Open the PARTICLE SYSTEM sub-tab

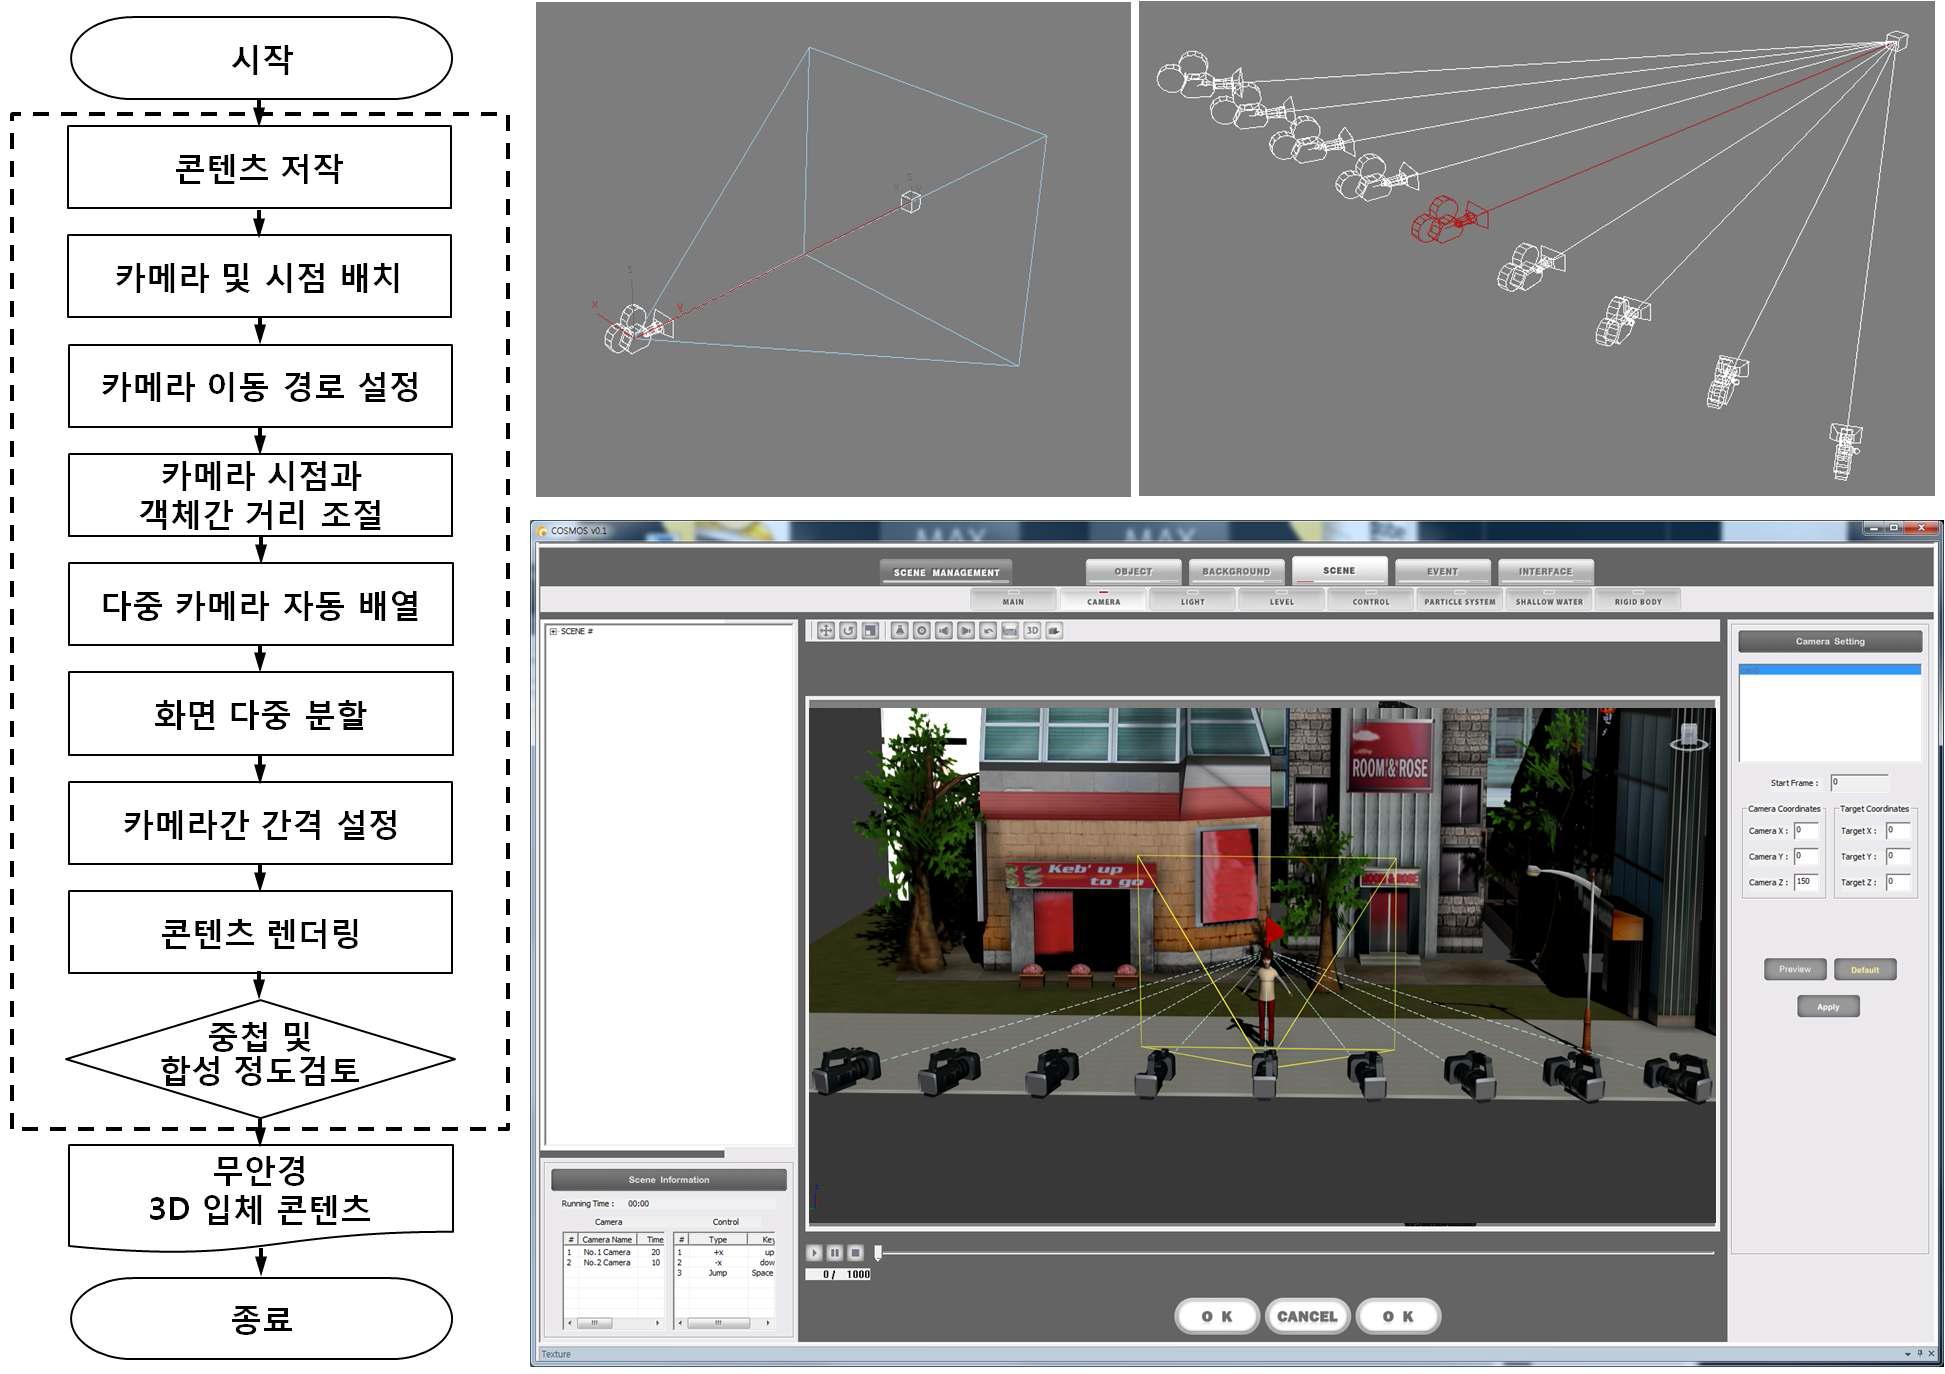tap(1460, 600)
